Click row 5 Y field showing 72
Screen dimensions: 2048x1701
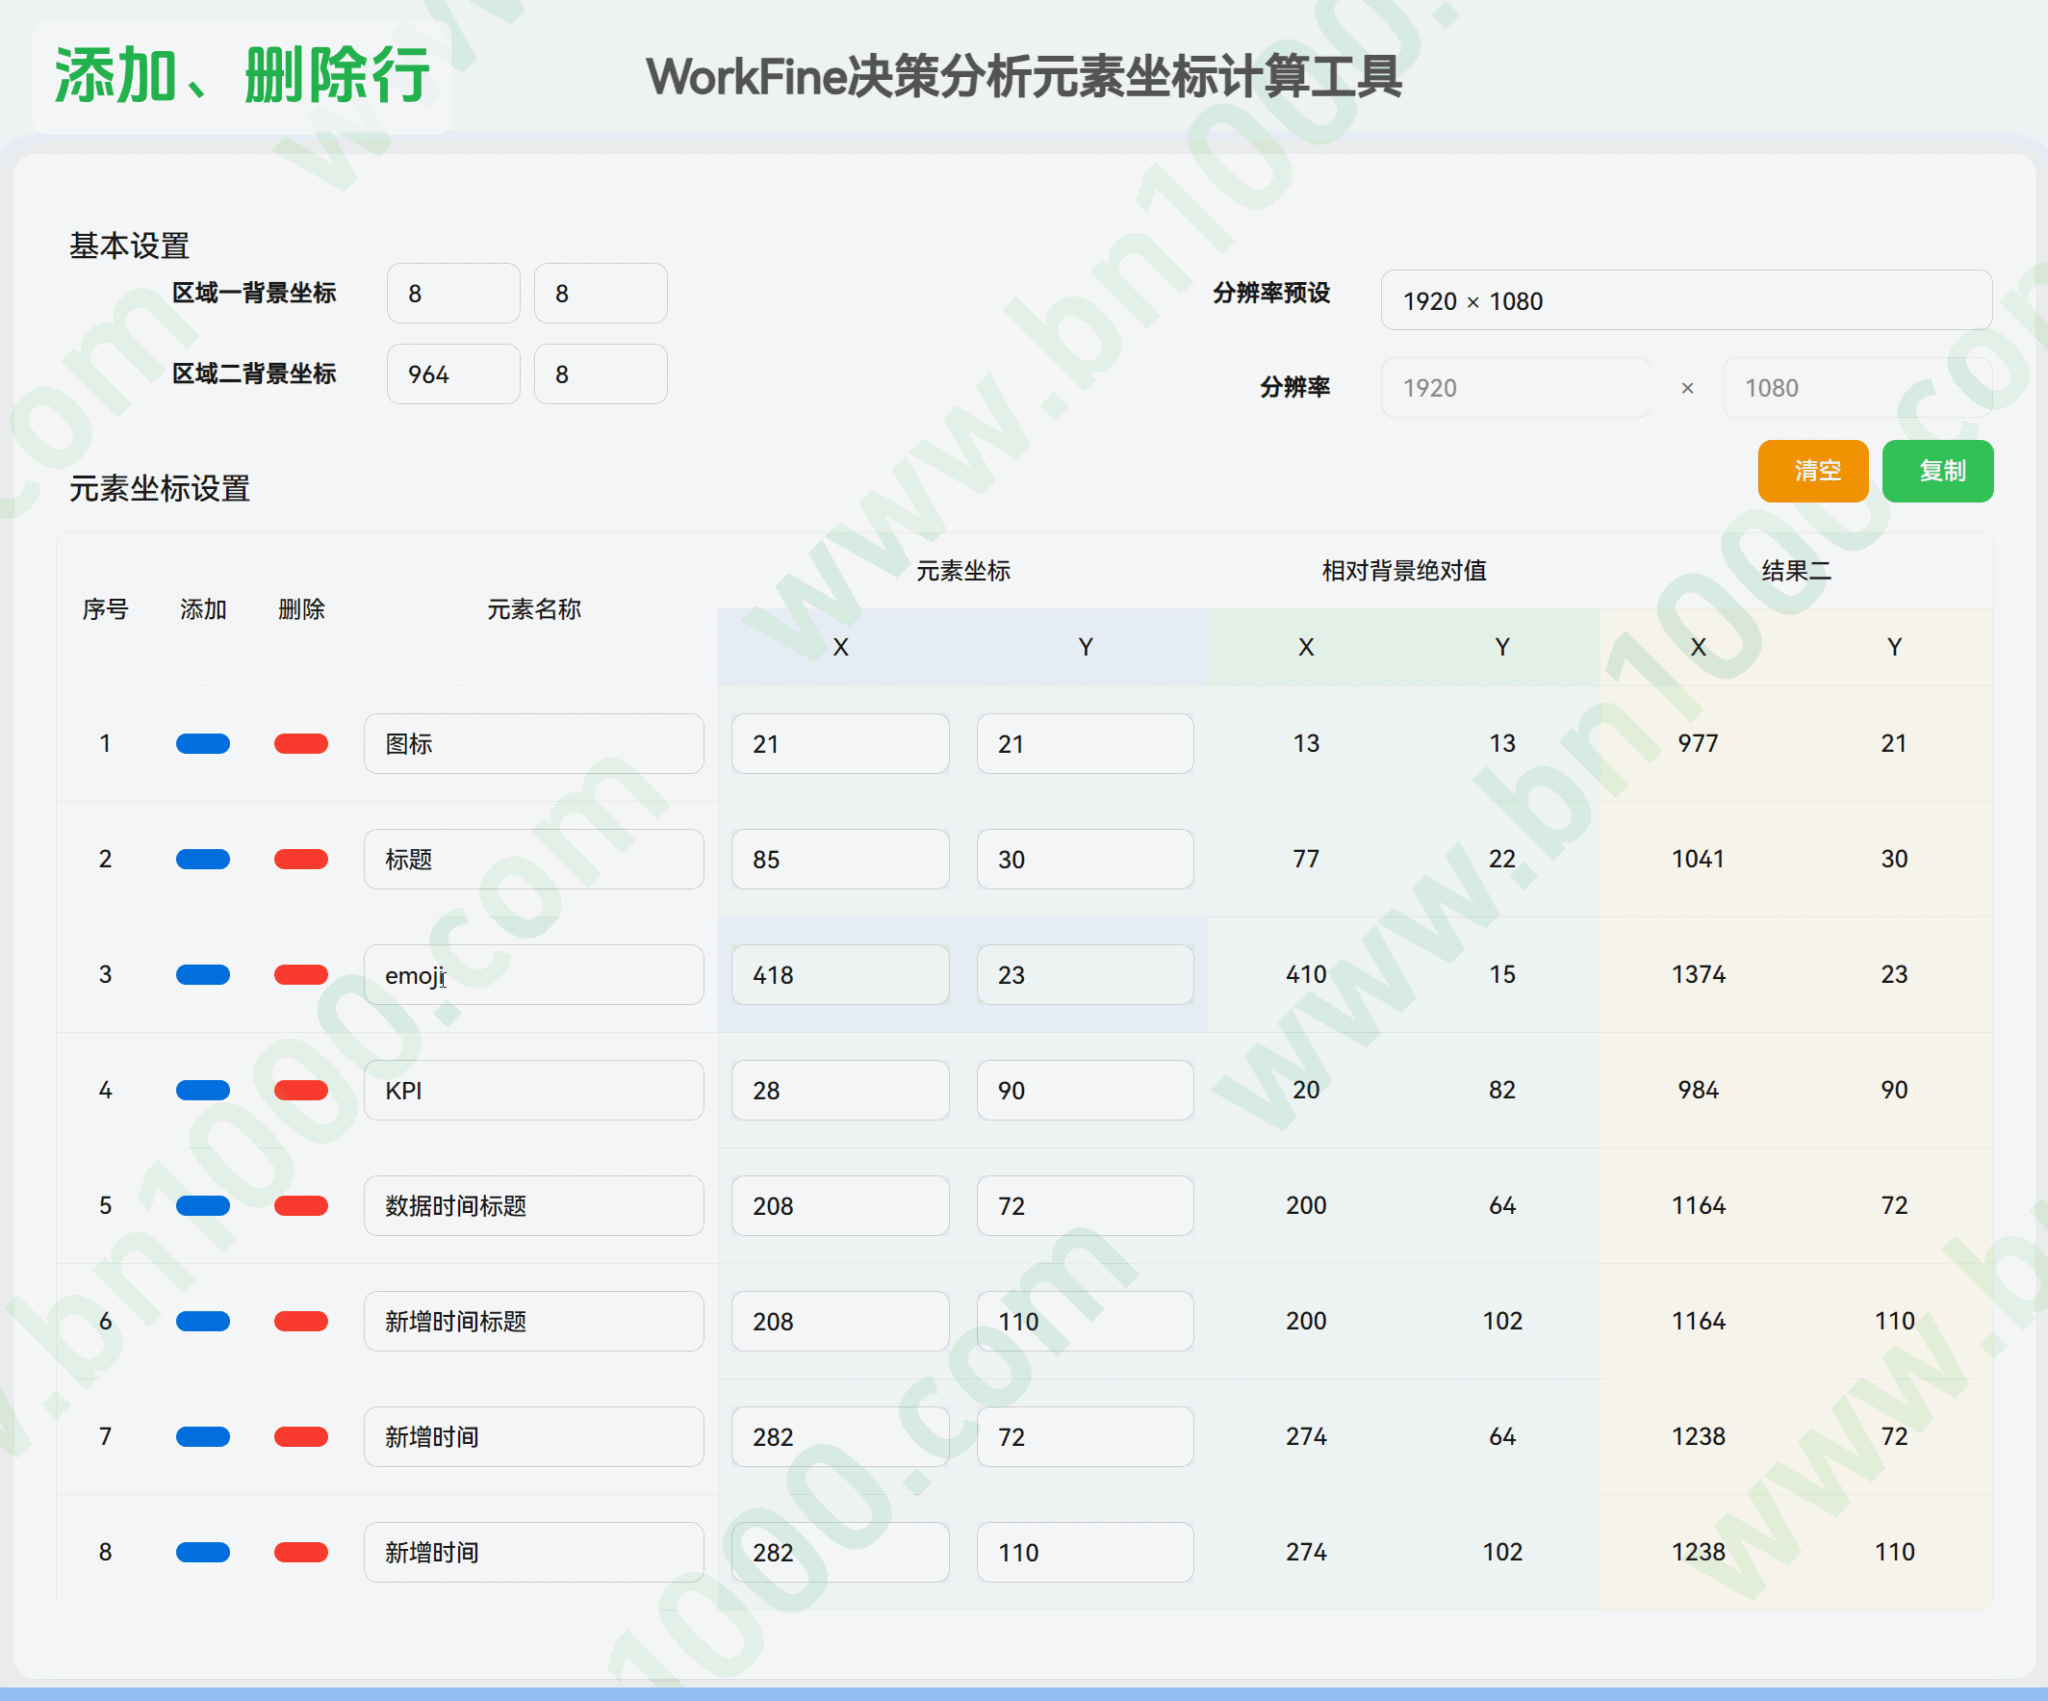click(x=1085, y=1205)
